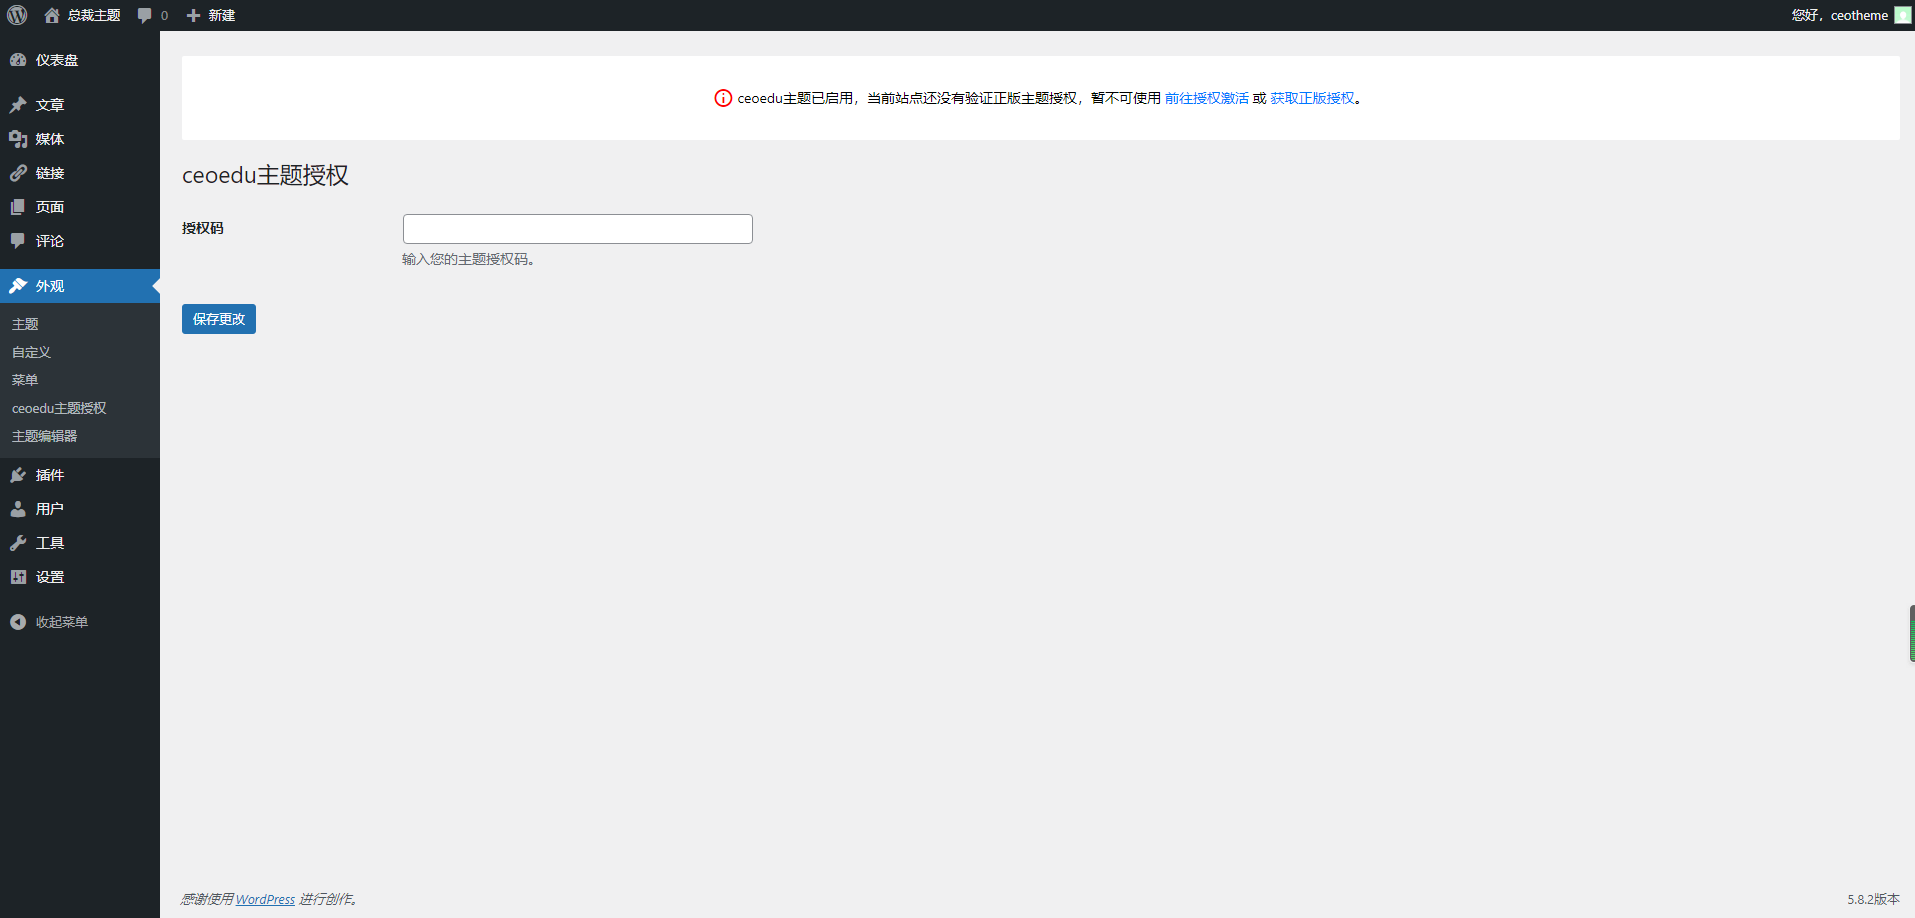The width and height of the screenshot is (1915, 918).
Task: Click the 收起菜单 collapse arrow icon
Action: point(18,622)
